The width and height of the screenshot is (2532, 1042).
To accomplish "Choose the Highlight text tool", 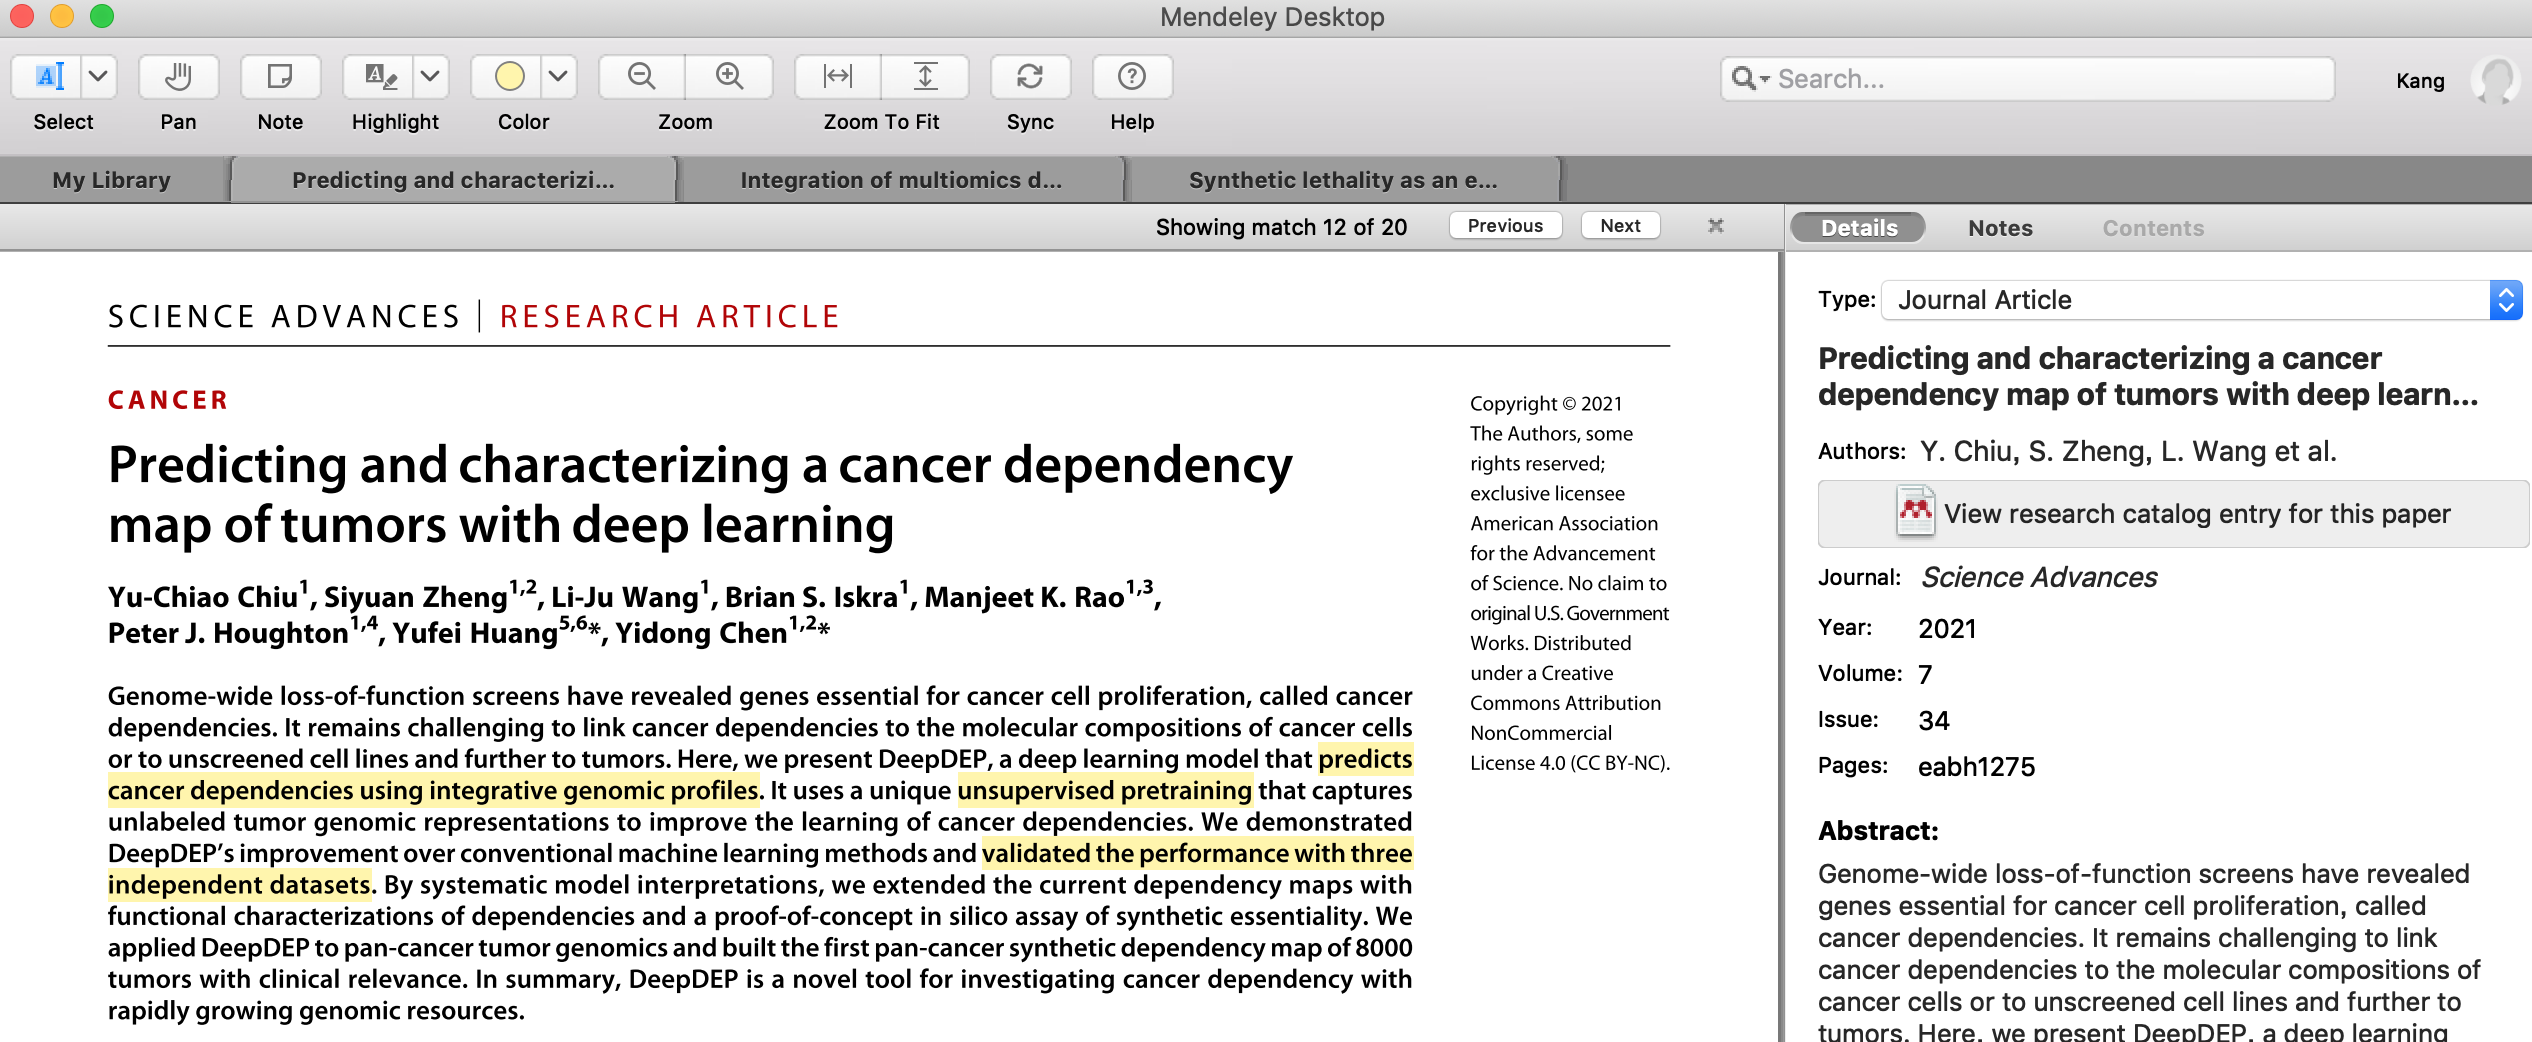I will tap(379, 77).
